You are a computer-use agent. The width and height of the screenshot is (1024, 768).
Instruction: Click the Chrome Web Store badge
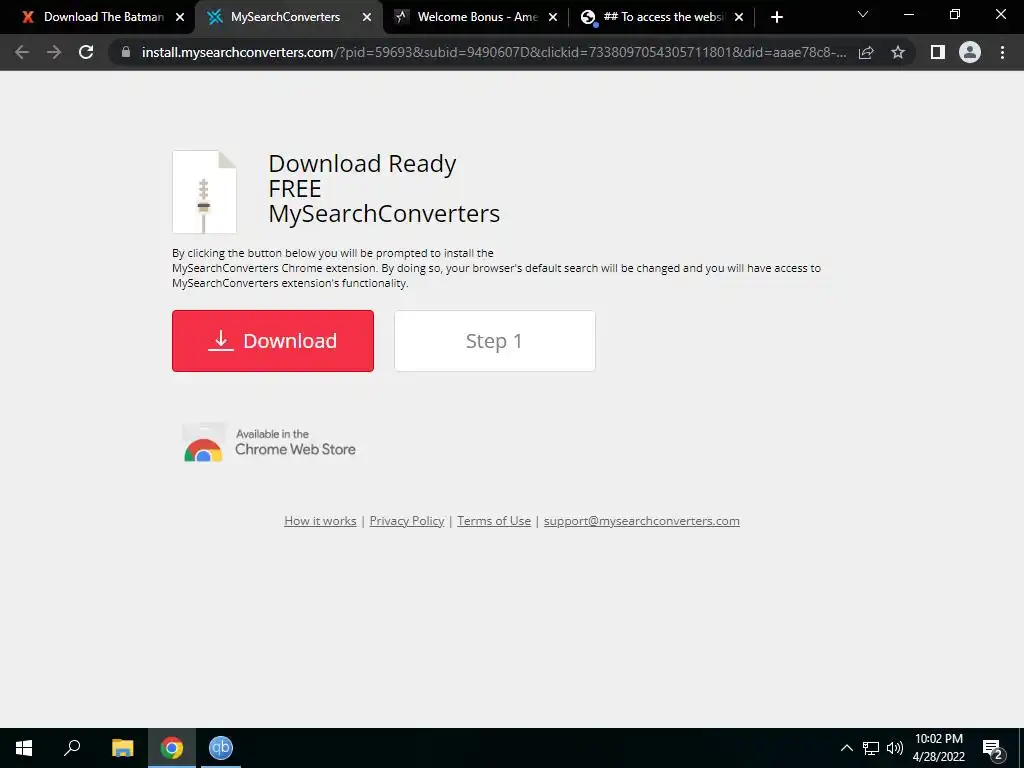[269, 442]
